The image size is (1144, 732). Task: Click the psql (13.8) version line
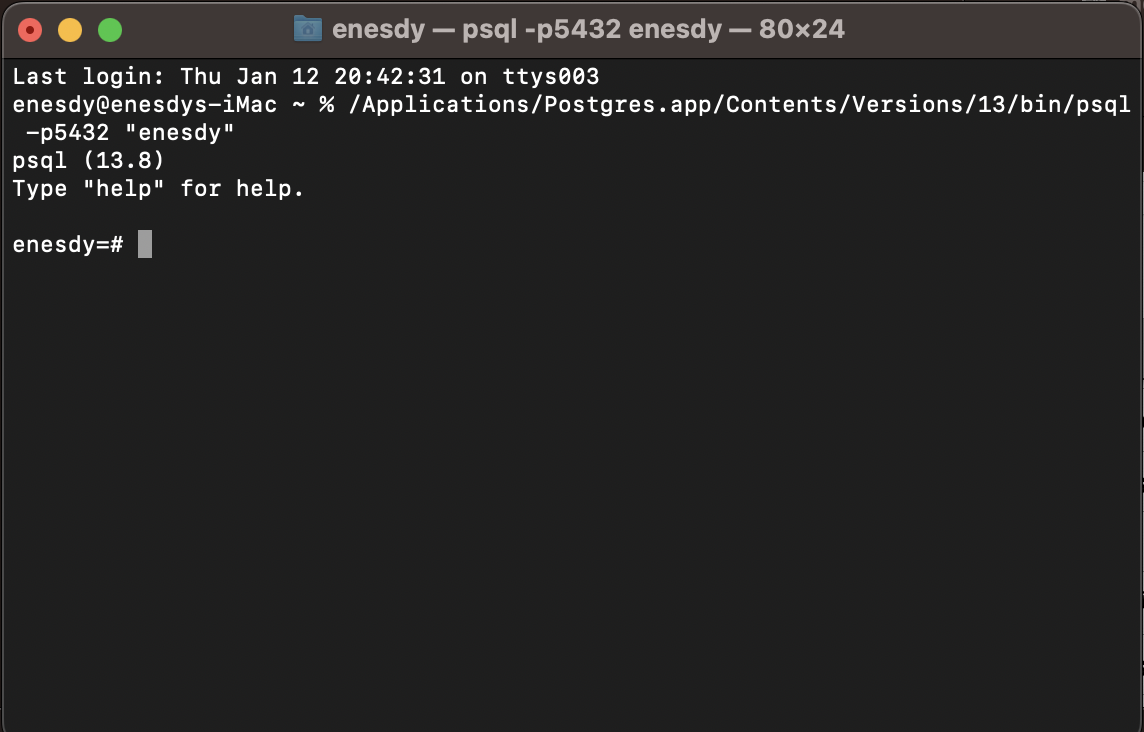85,160
